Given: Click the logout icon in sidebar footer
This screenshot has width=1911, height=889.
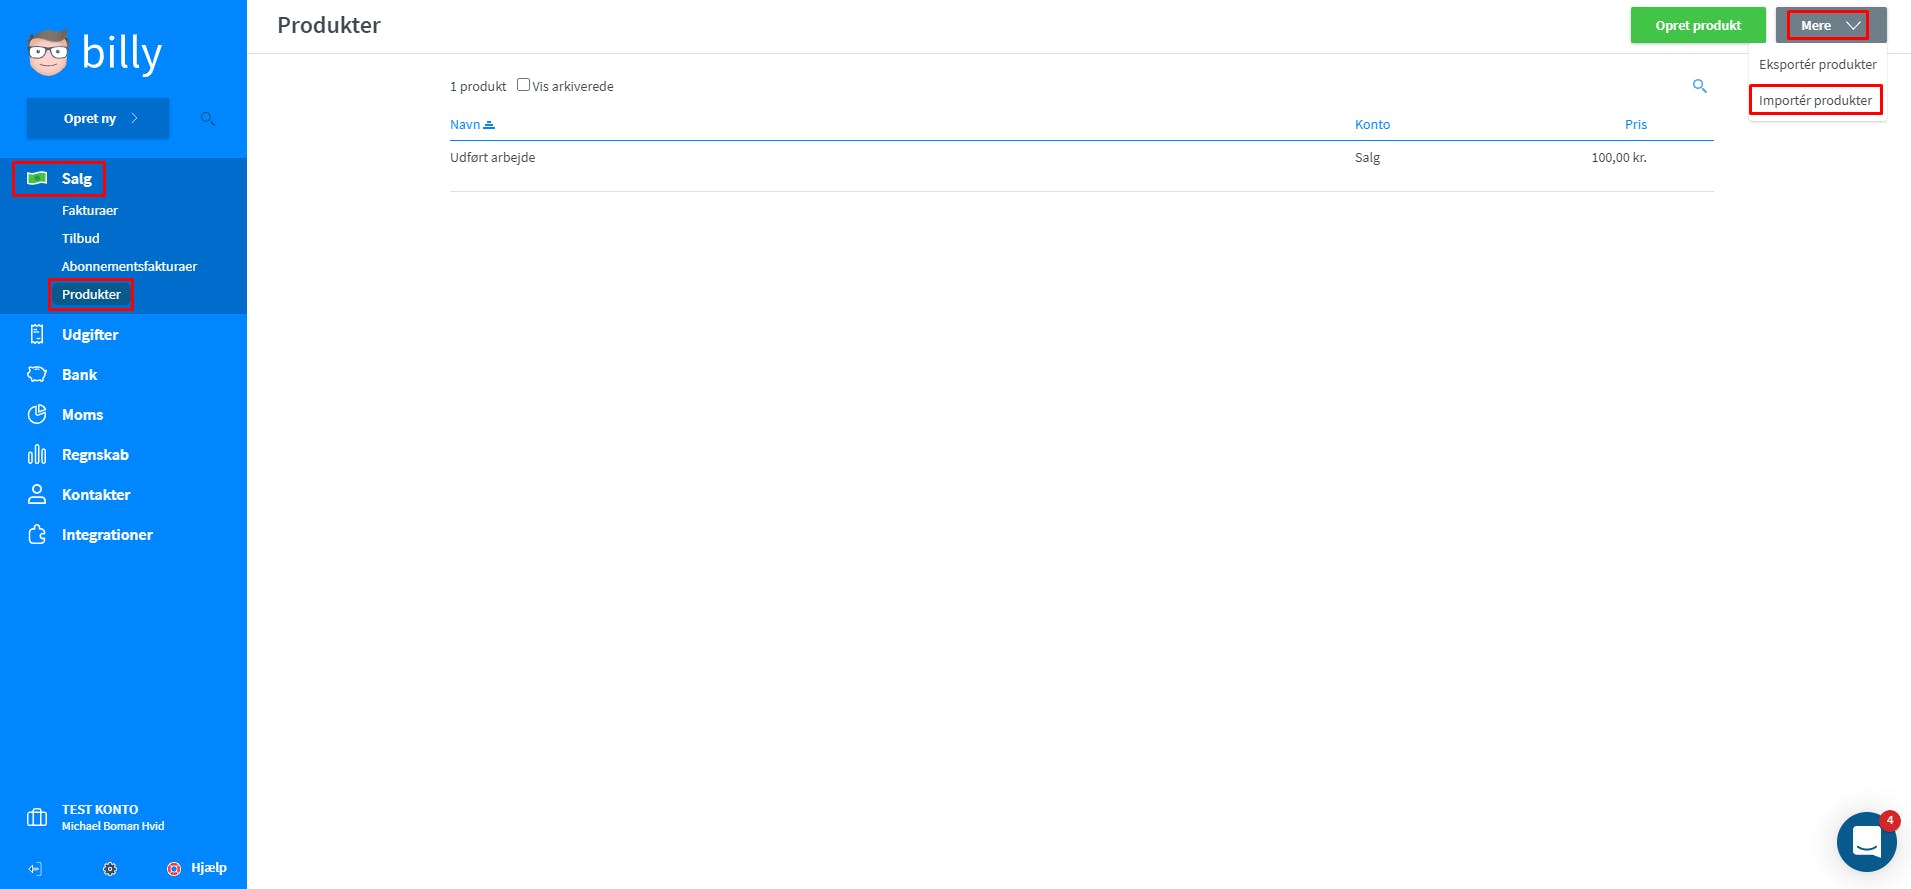Looking at the screenshot, I should pos(35,869).
